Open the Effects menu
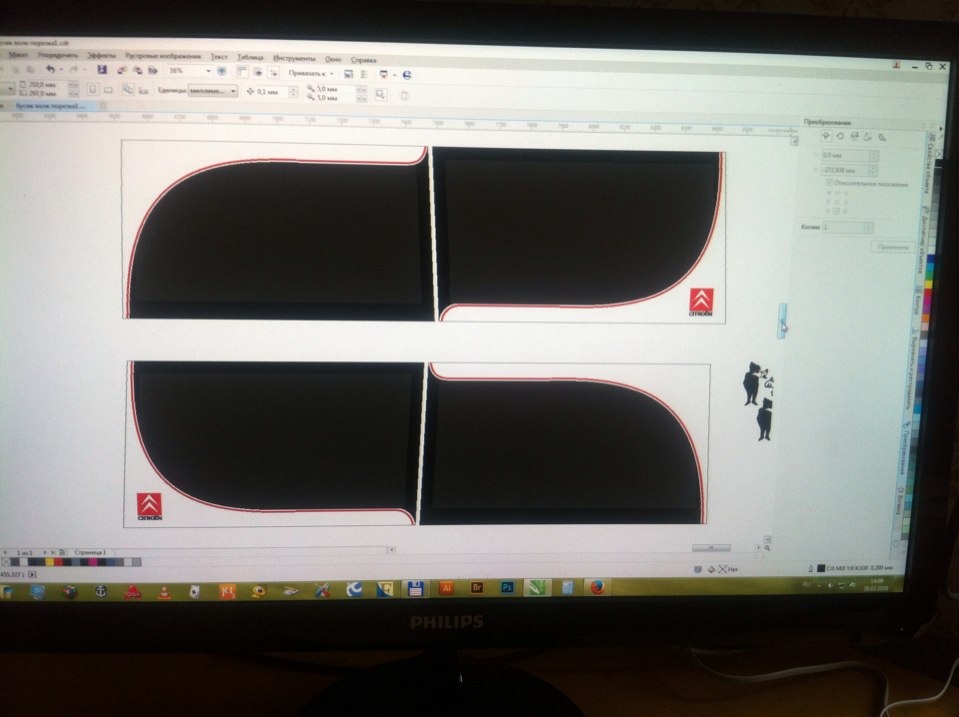Image resolution: width=959 pixels, height=717 pixels. [x=102, y=55]
